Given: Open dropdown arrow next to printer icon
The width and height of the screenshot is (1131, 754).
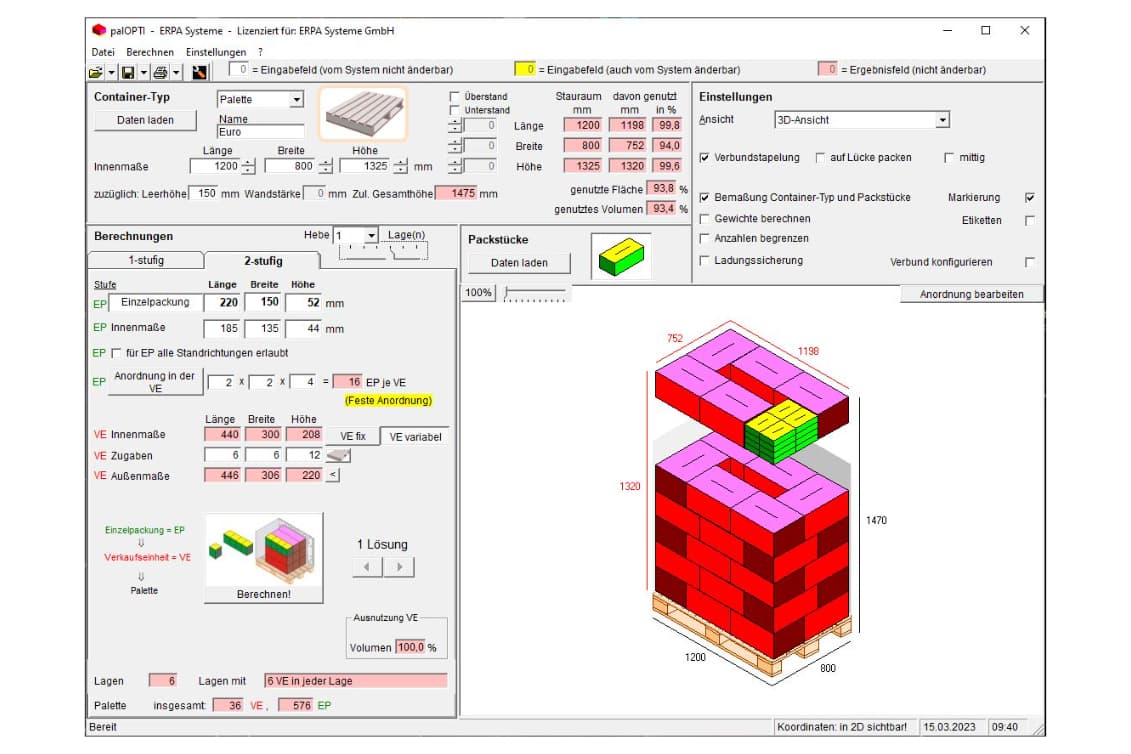Looking at the screenshot, I should coord(176,72).
